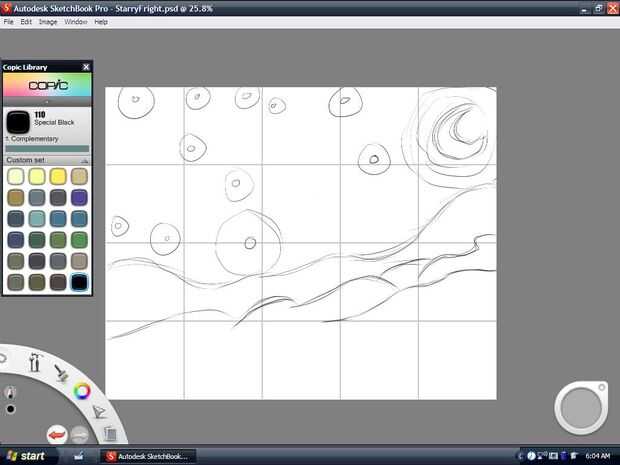Click the brush puck gray circle
This screenshot has width=620, height=465.
(x=581, y=408)
